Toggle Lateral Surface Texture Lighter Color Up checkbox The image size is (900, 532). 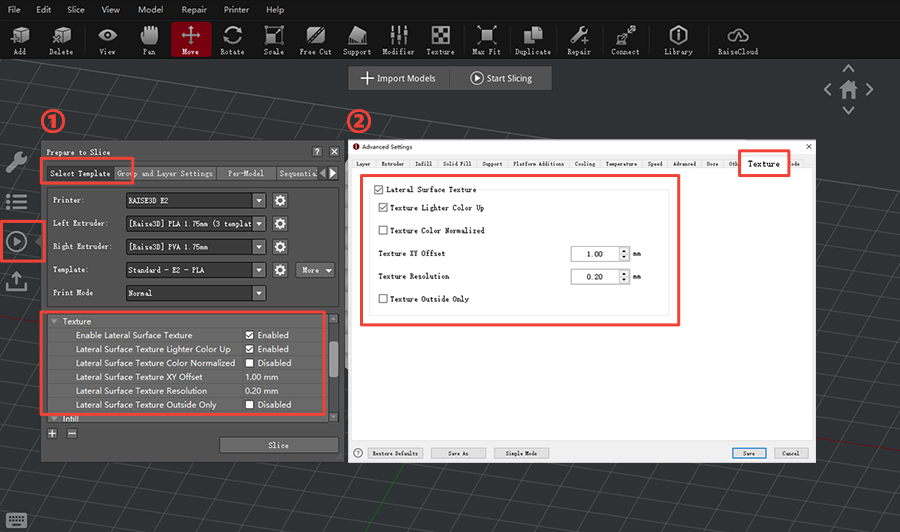pyautogui.click(x=250, y=349)
